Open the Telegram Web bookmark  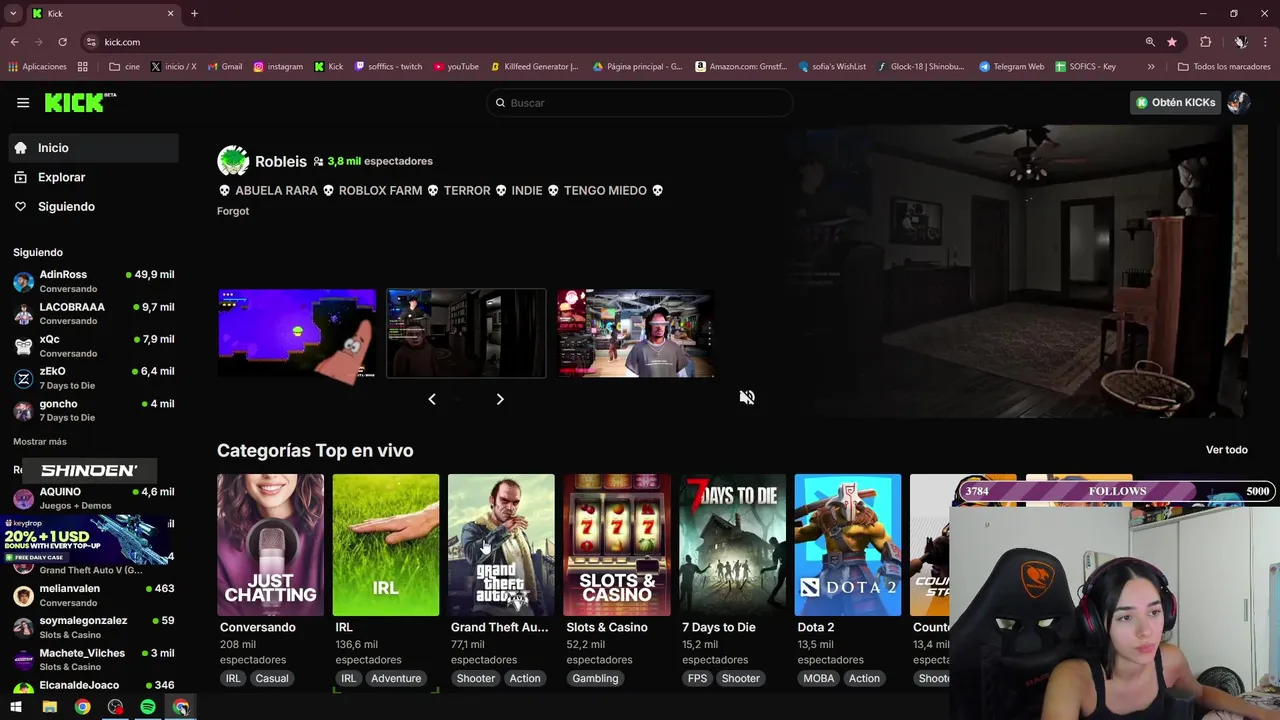coord(1011,67)
